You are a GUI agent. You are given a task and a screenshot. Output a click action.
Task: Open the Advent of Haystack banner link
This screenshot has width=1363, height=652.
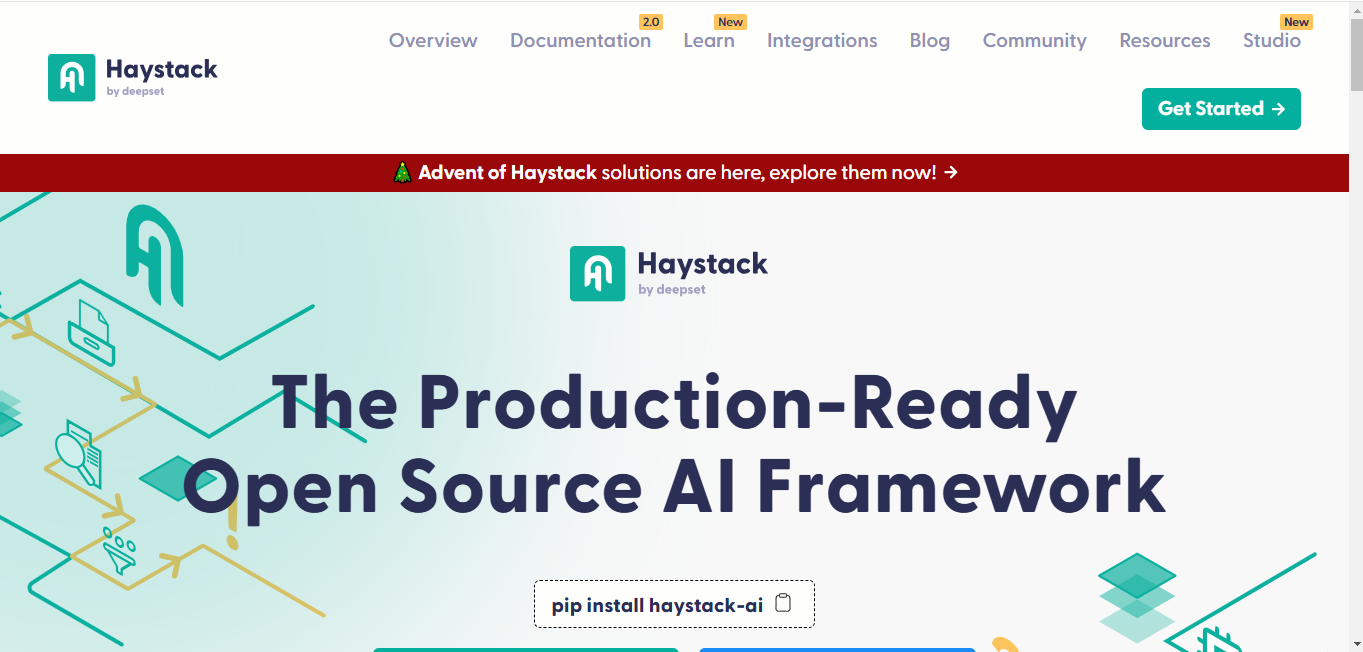pyautogui.click(x=676, y=172)
